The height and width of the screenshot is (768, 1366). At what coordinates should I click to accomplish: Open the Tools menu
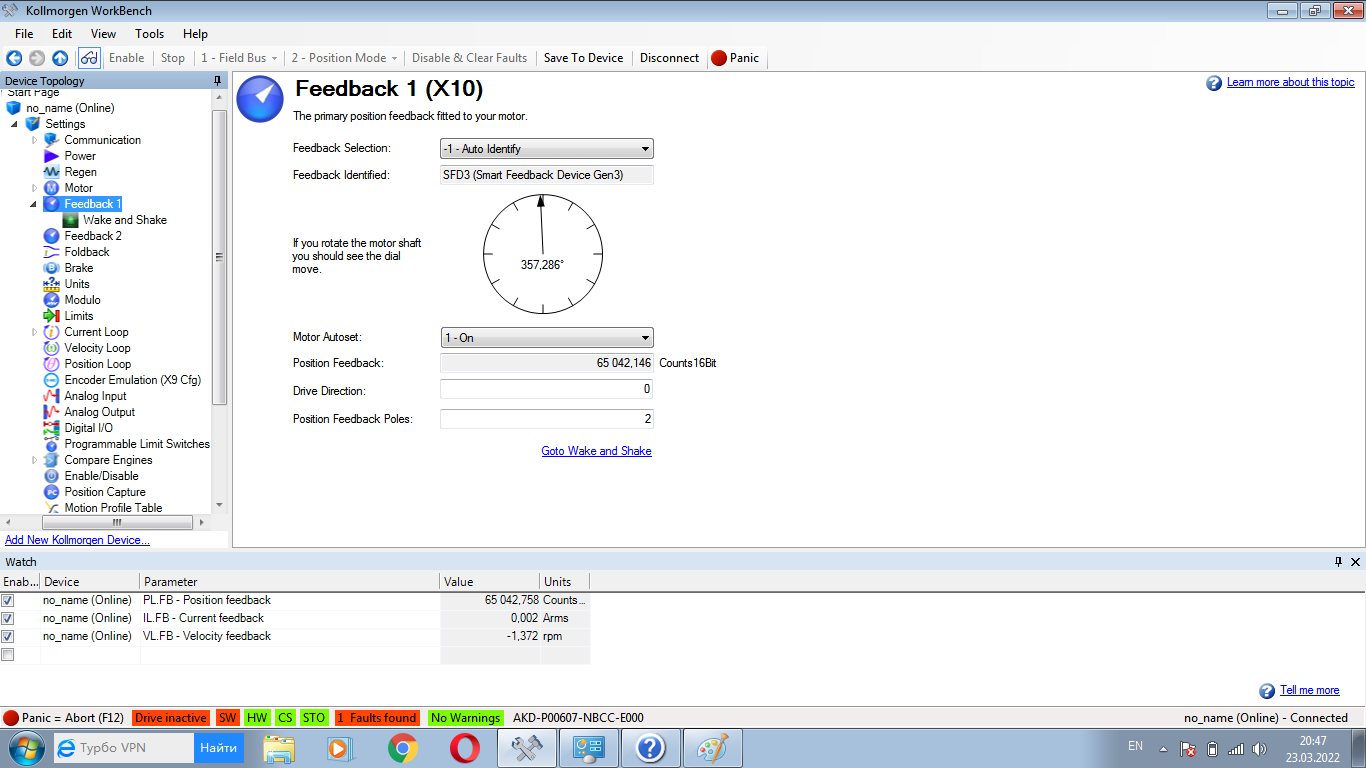[150, 33]
